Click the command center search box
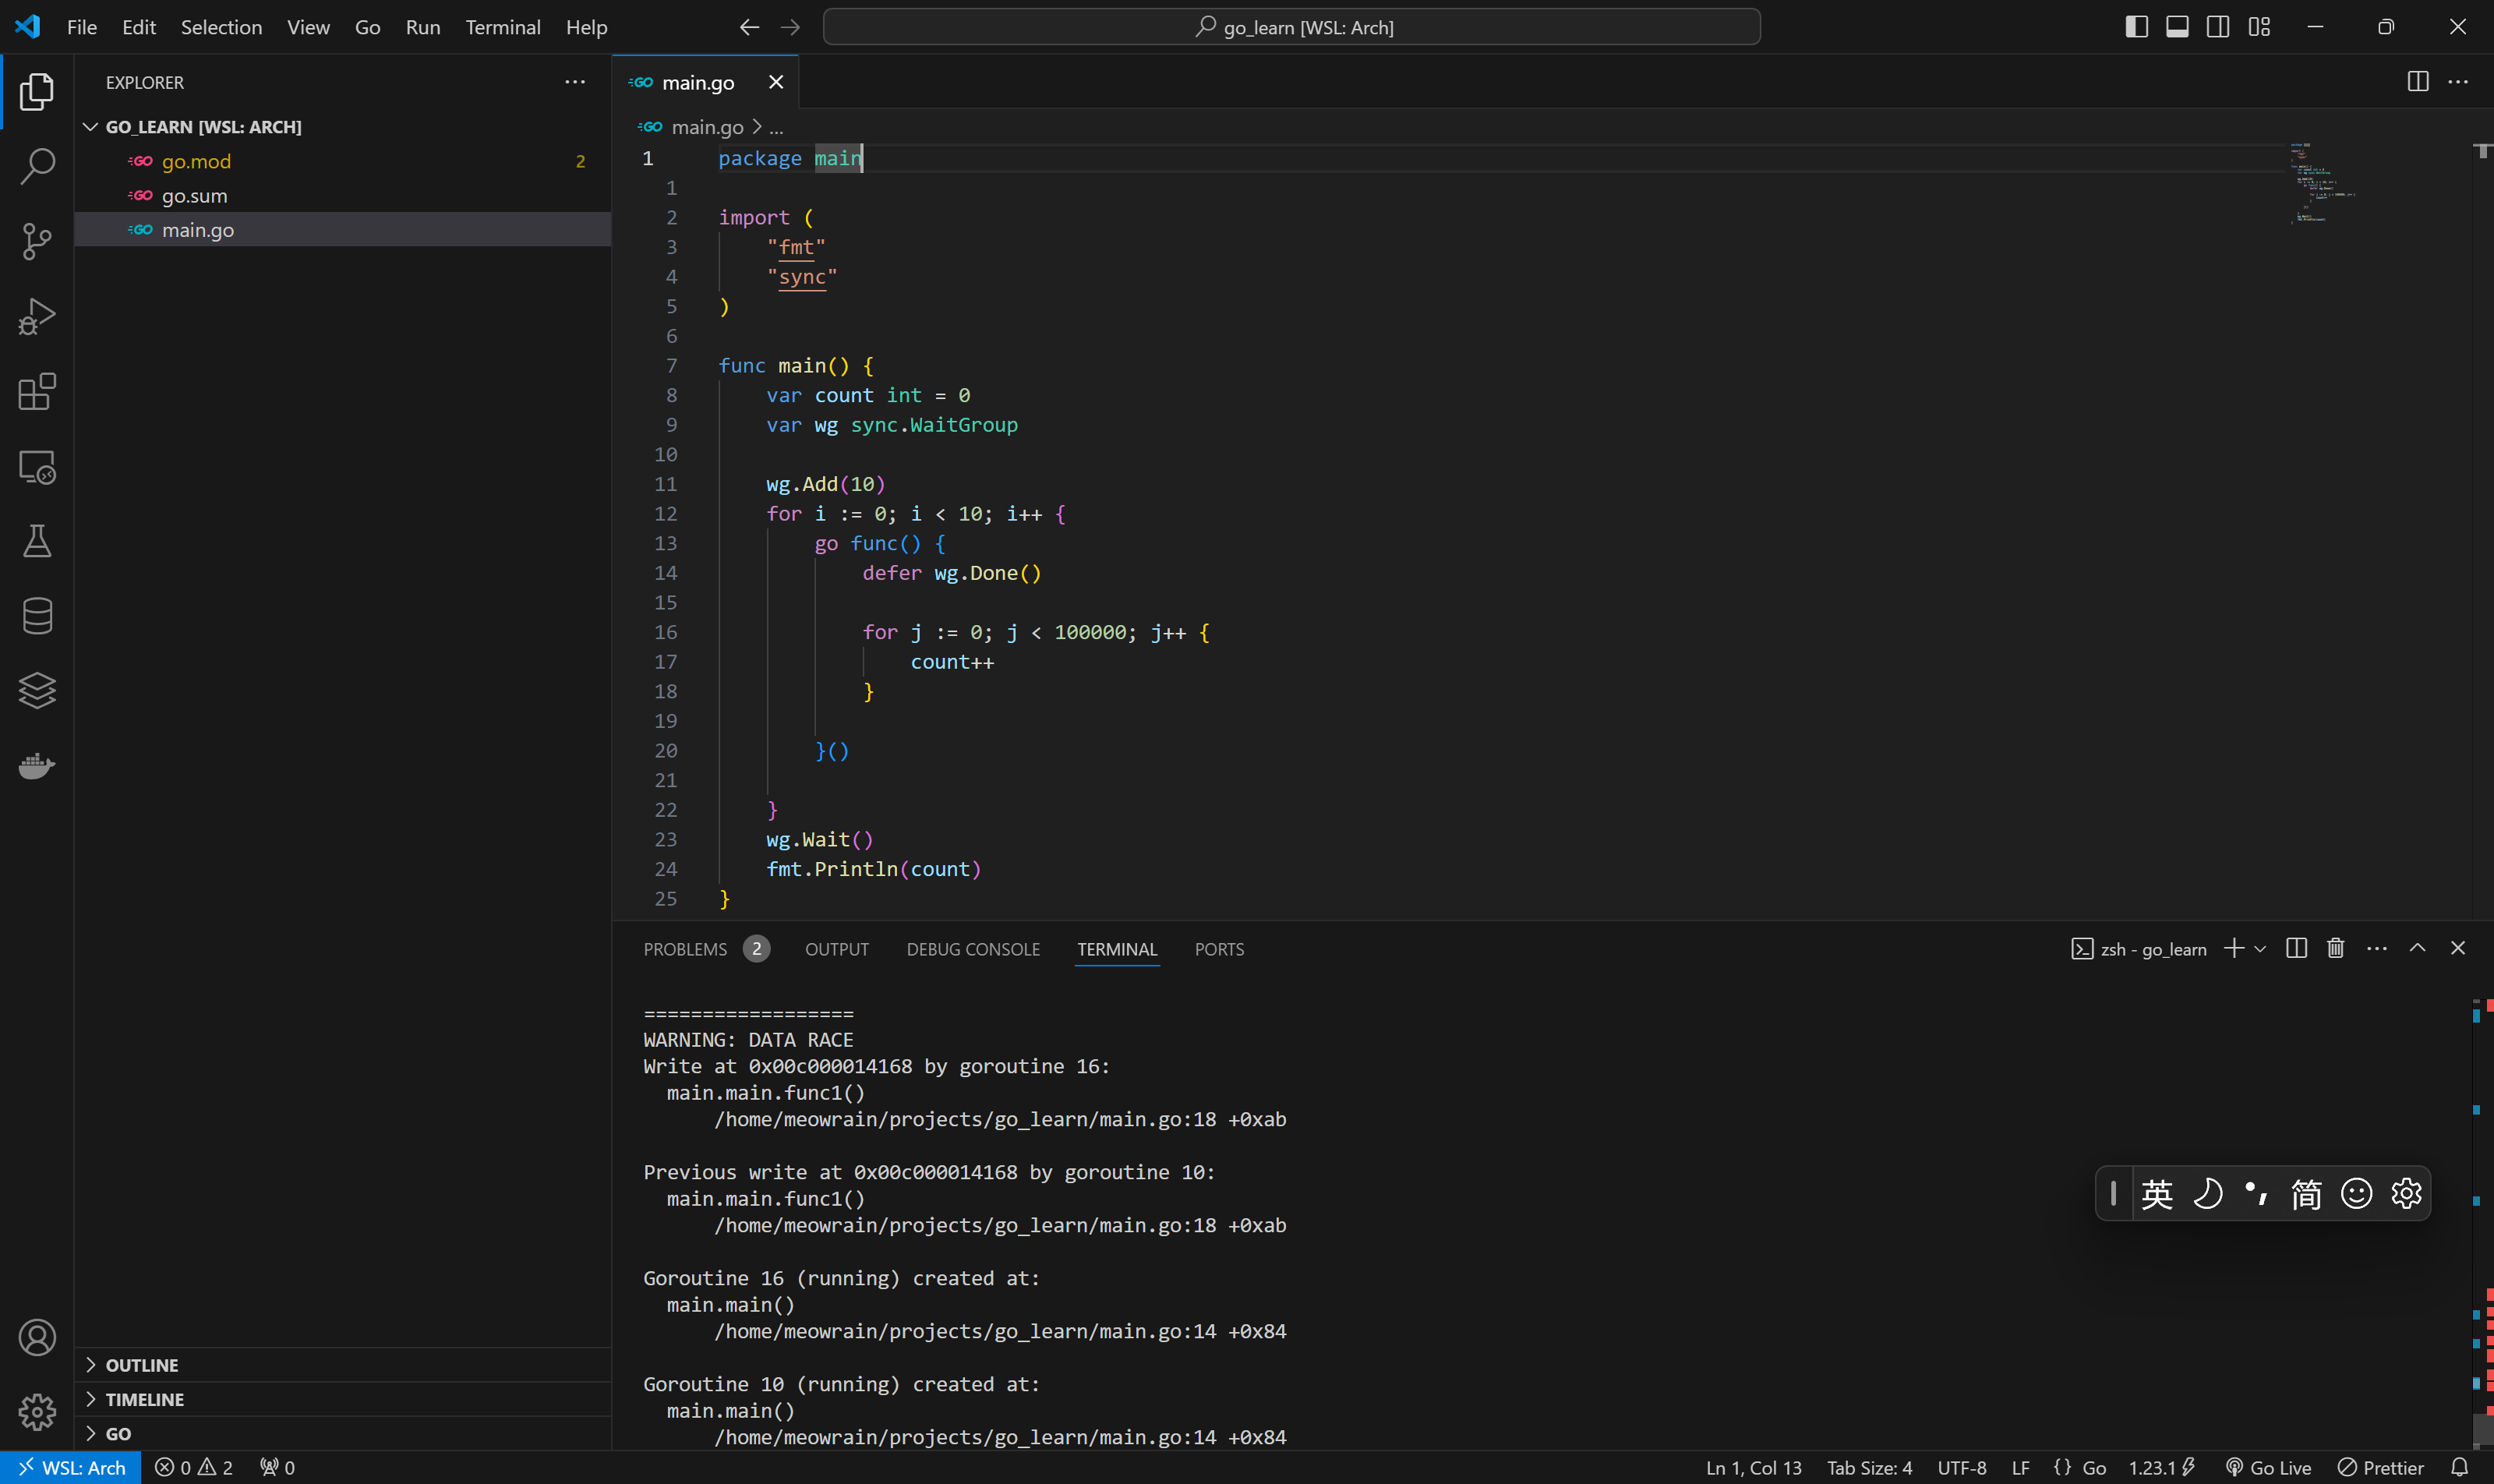2494x1484 pixels. (x=1291, y=27)
